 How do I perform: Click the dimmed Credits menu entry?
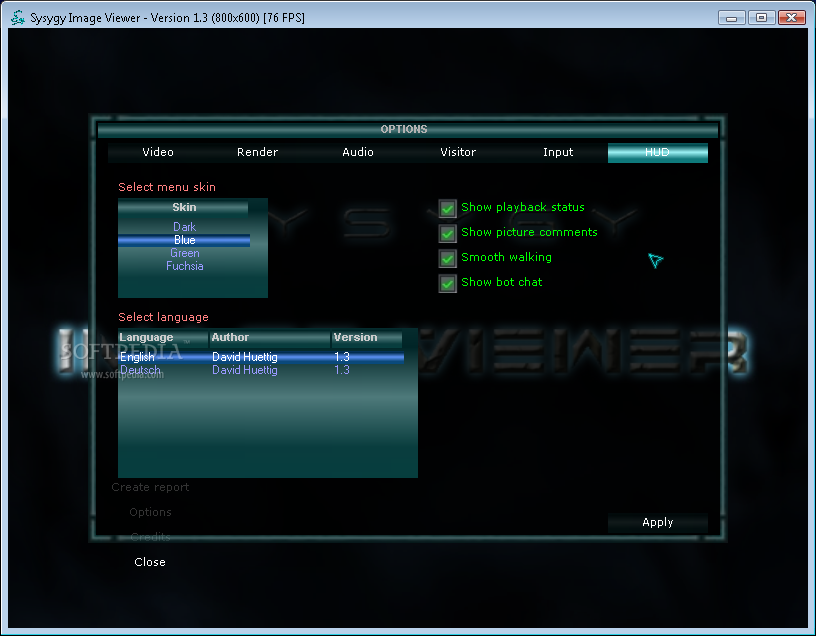150,537
